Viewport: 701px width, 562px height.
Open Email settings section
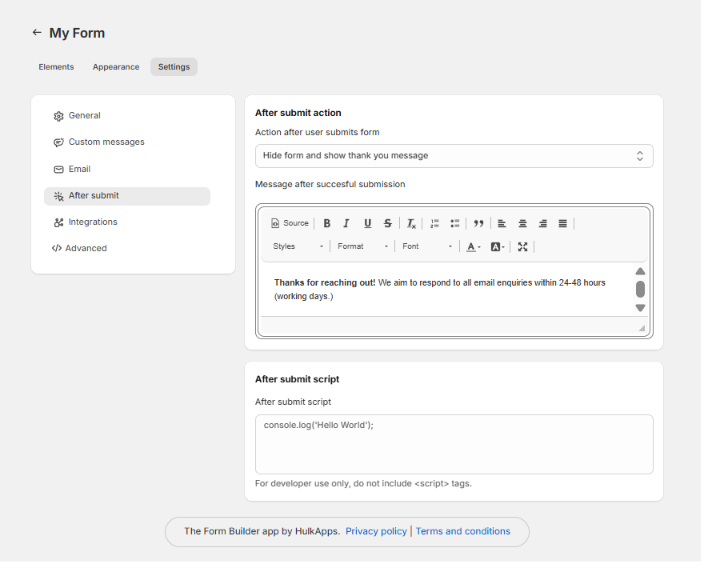pyautogui.click(x=127, y=169)
